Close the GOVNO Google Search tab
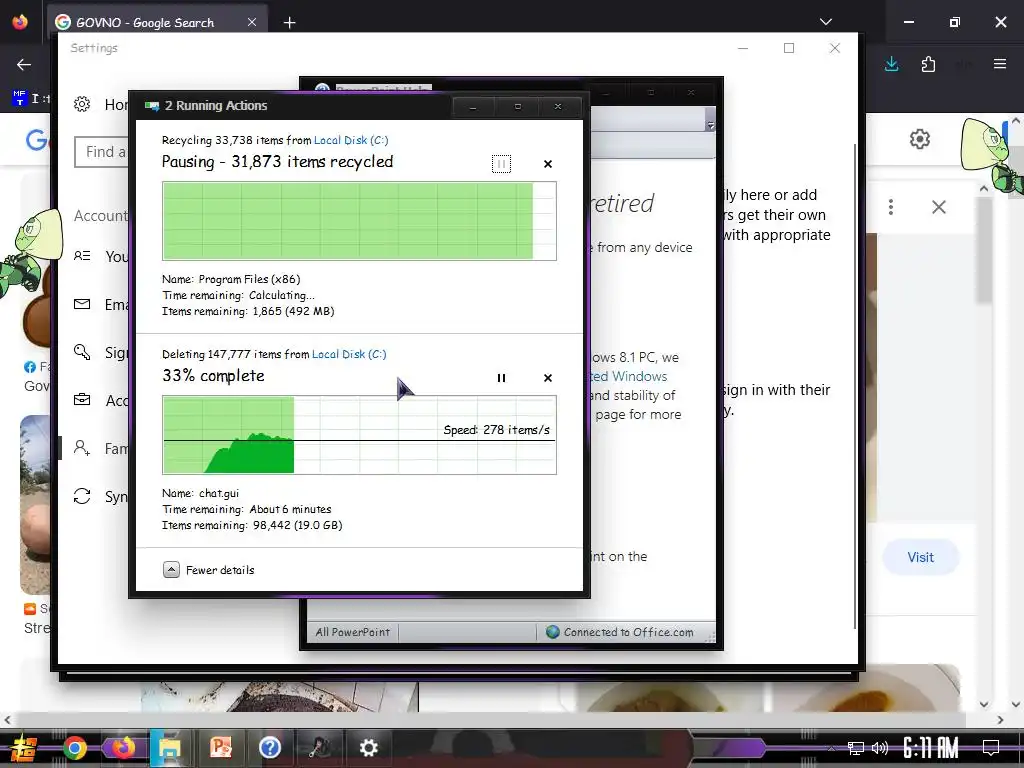This screenshot has height=768, width=1024. click(251, 22)
